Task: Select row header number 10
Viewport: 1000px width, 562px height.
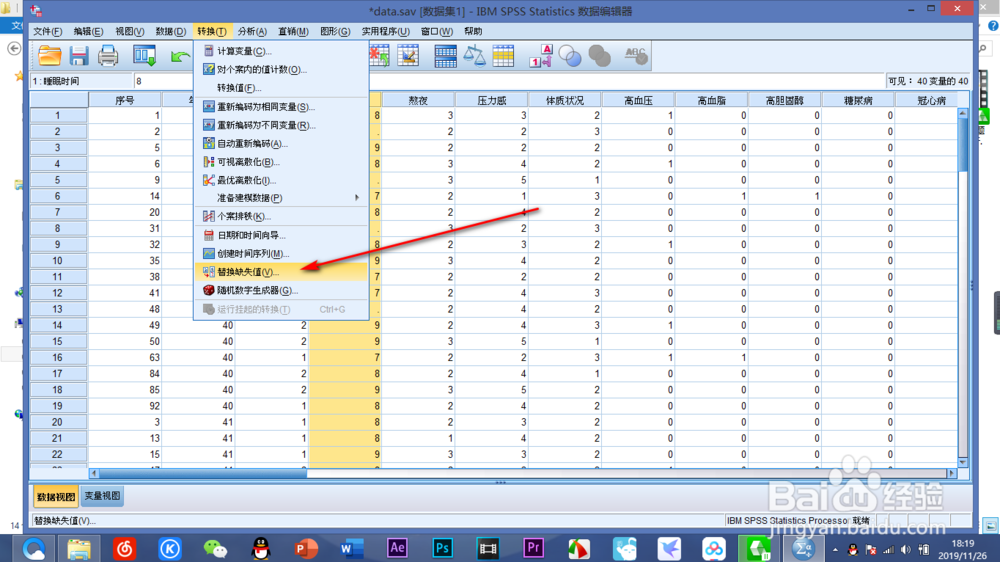Action: pos(58,261)
